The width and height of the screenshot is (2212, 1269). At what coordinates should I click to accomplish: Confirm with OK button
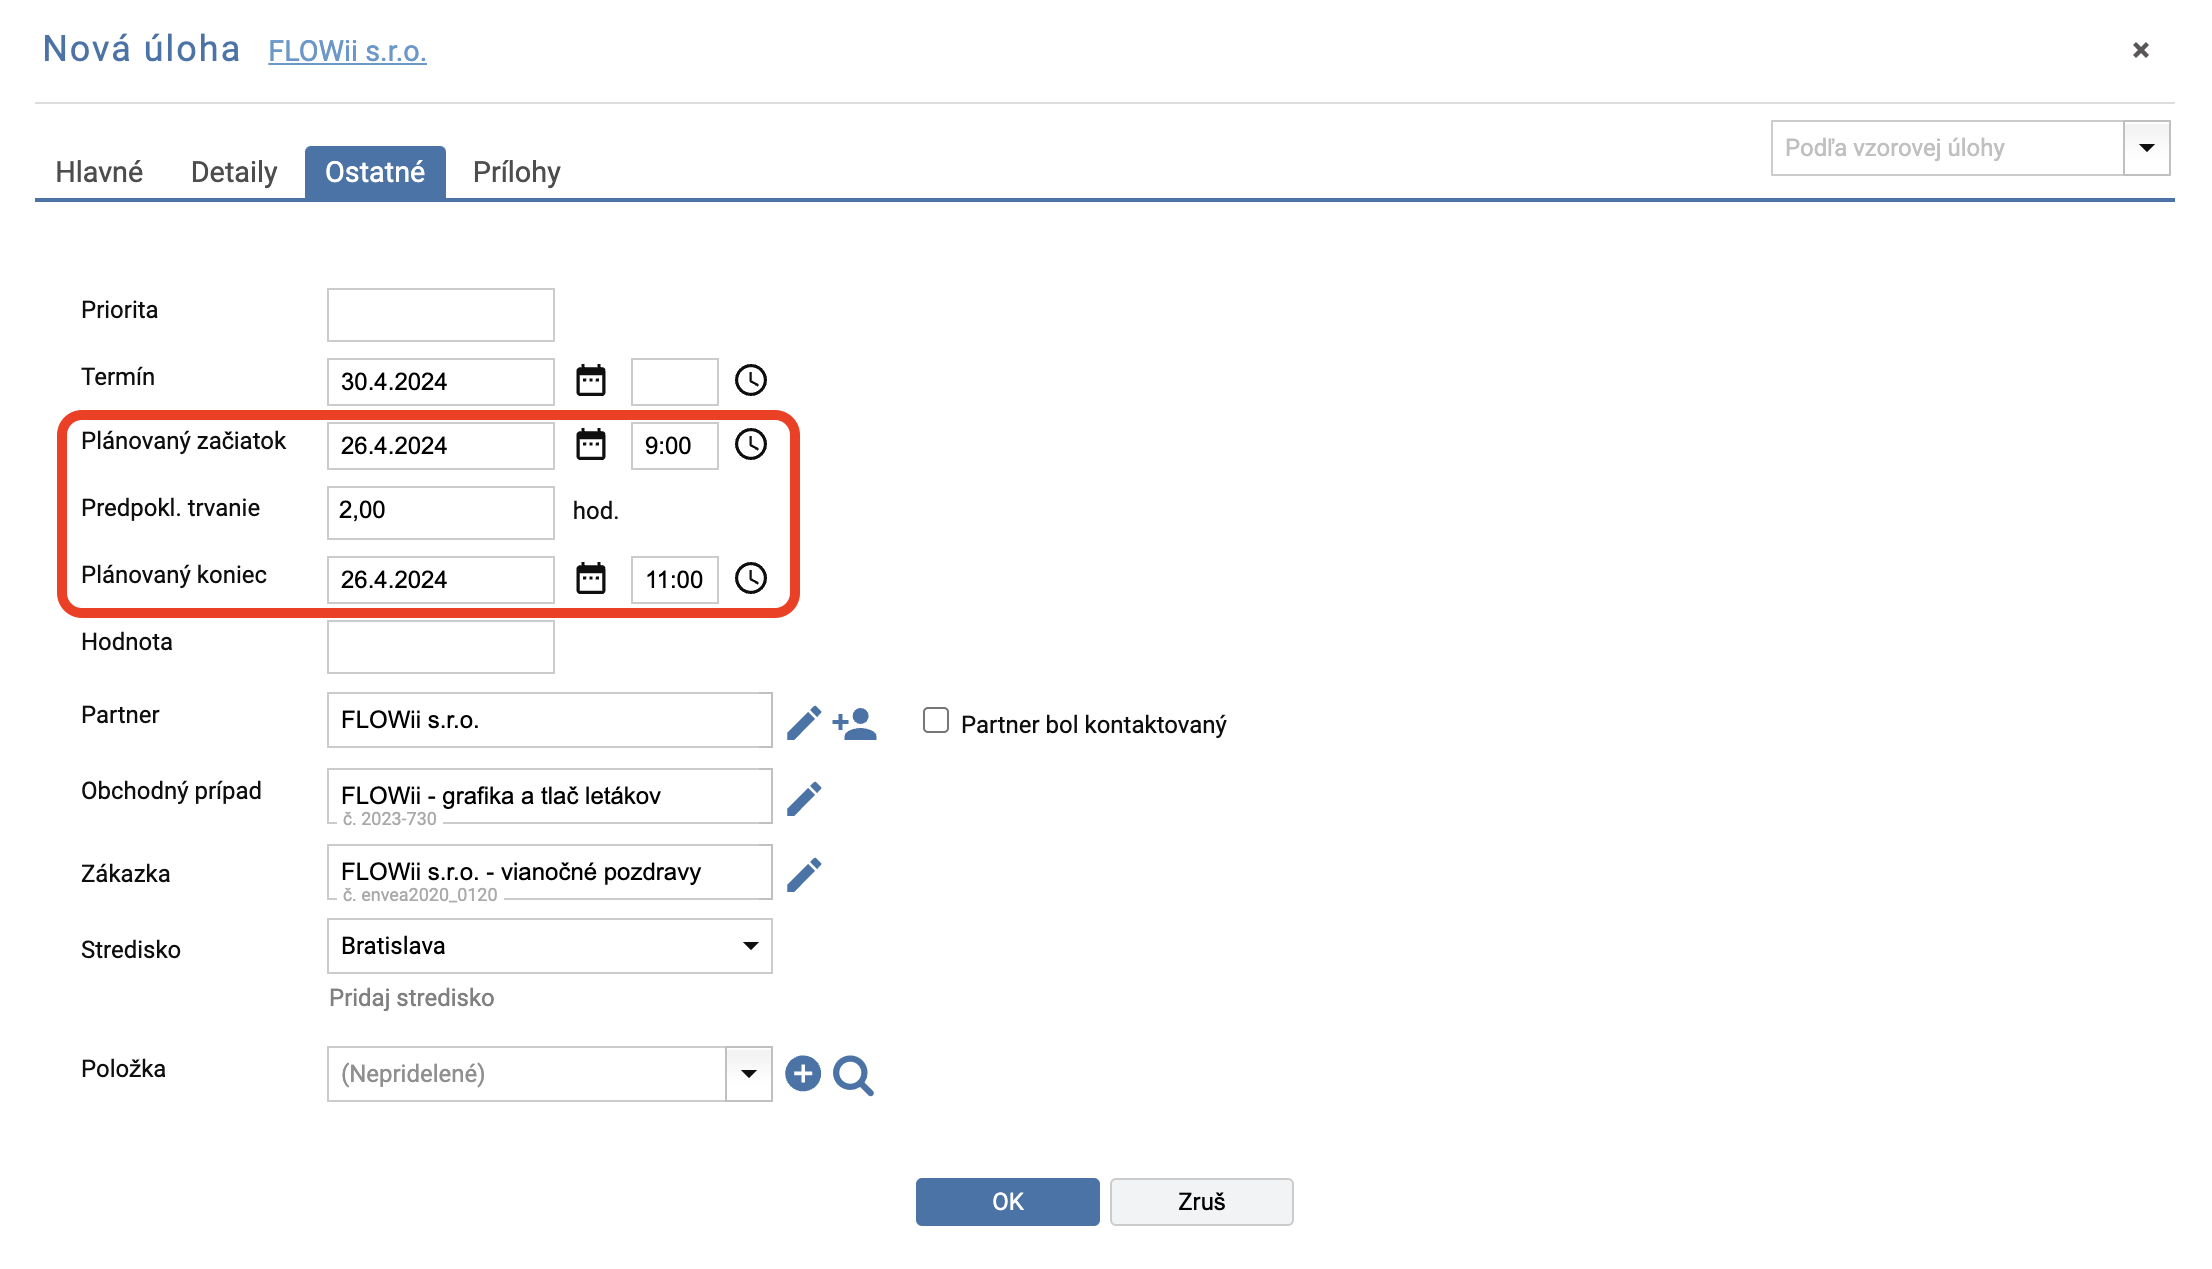[1008, 1202]
